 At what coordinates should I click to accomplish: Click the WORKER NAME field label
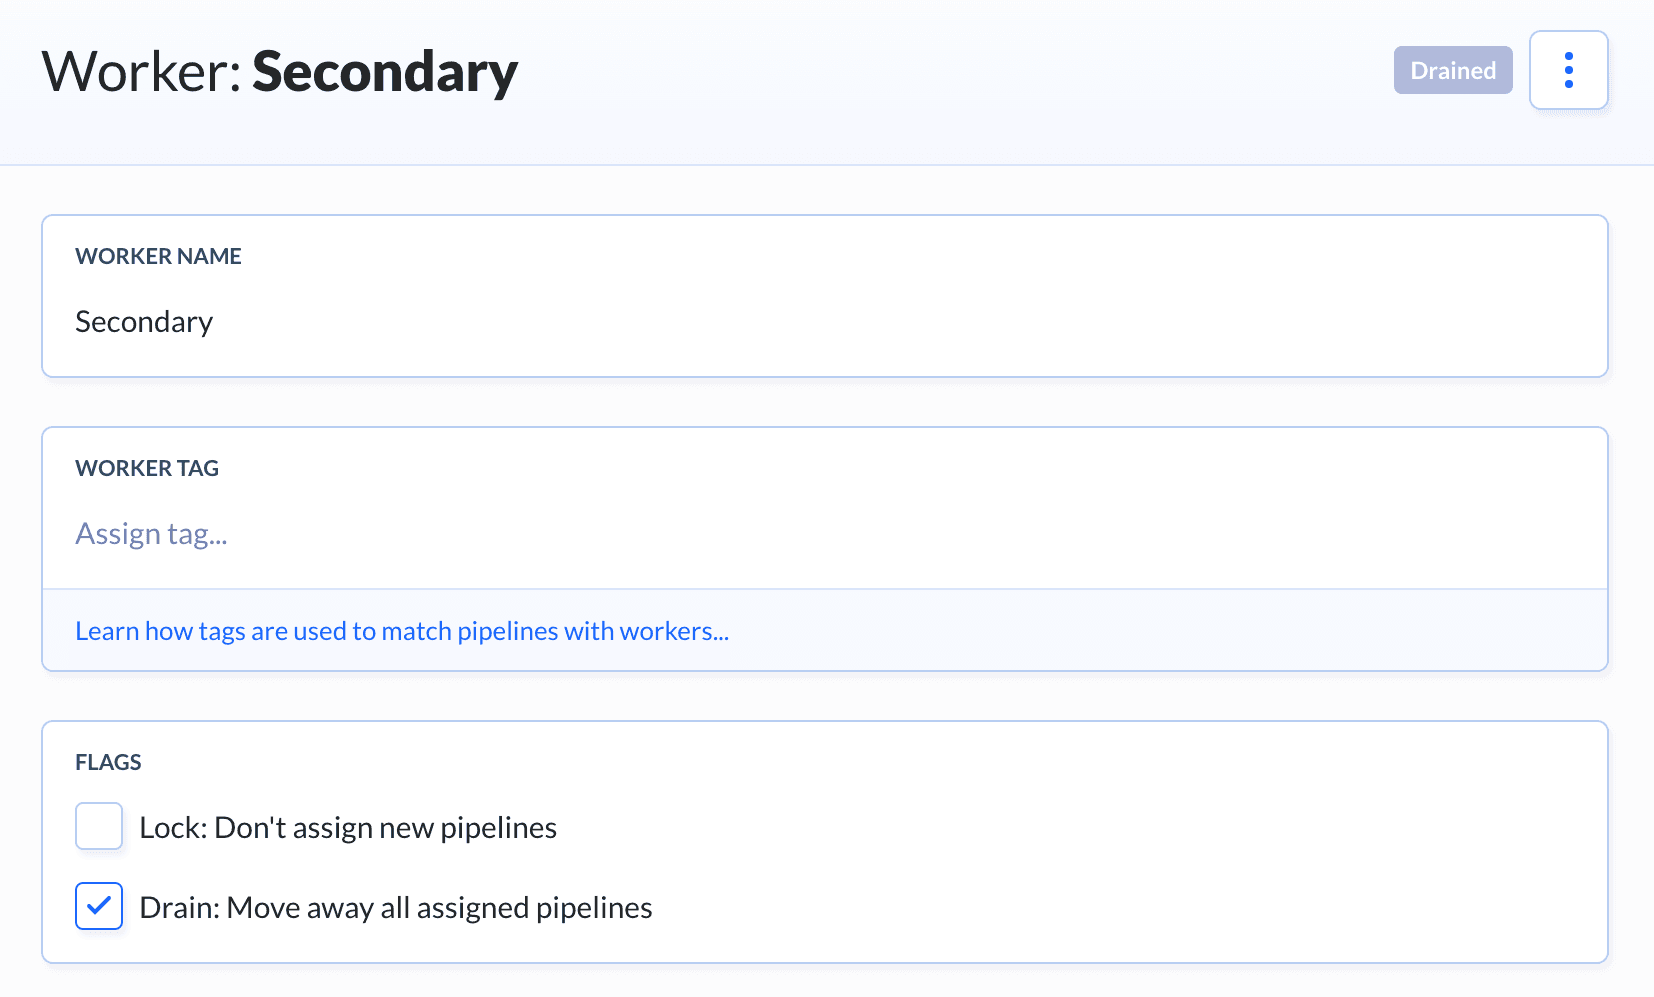[x=158, y=256]
